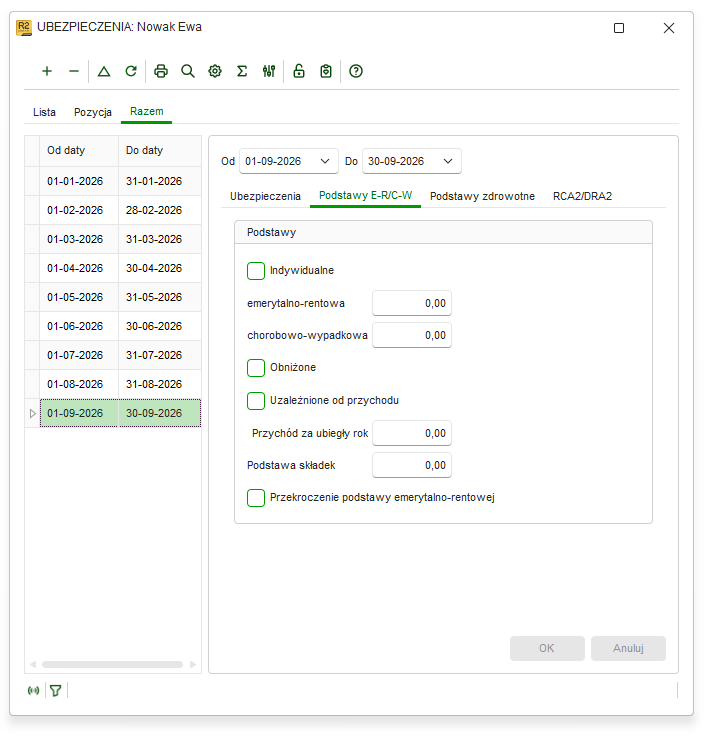This screenshot has height=744, width=707.
Task: Open the Podstawy zdrowotne tab
Action: click(482, 196)
